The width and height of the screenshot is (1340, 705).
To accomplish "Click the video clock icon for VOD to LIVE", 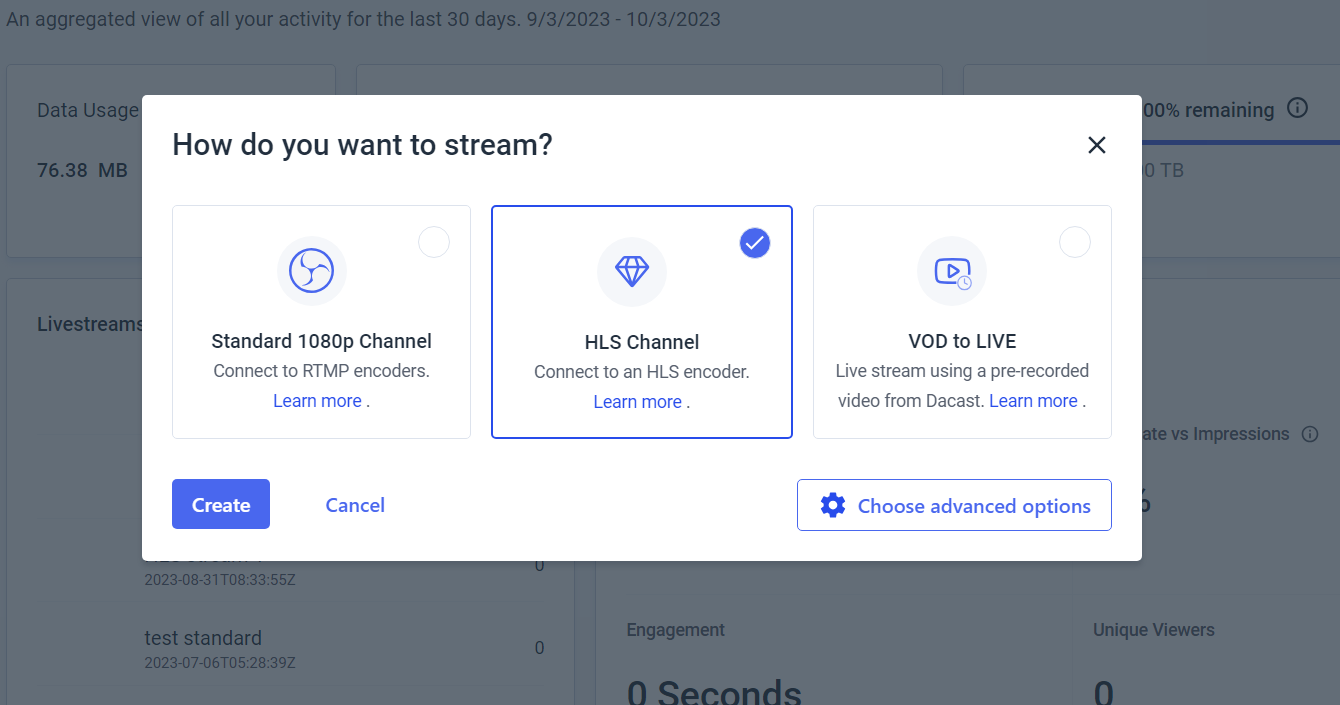I will pyautogui.click(x=952, y=272).
